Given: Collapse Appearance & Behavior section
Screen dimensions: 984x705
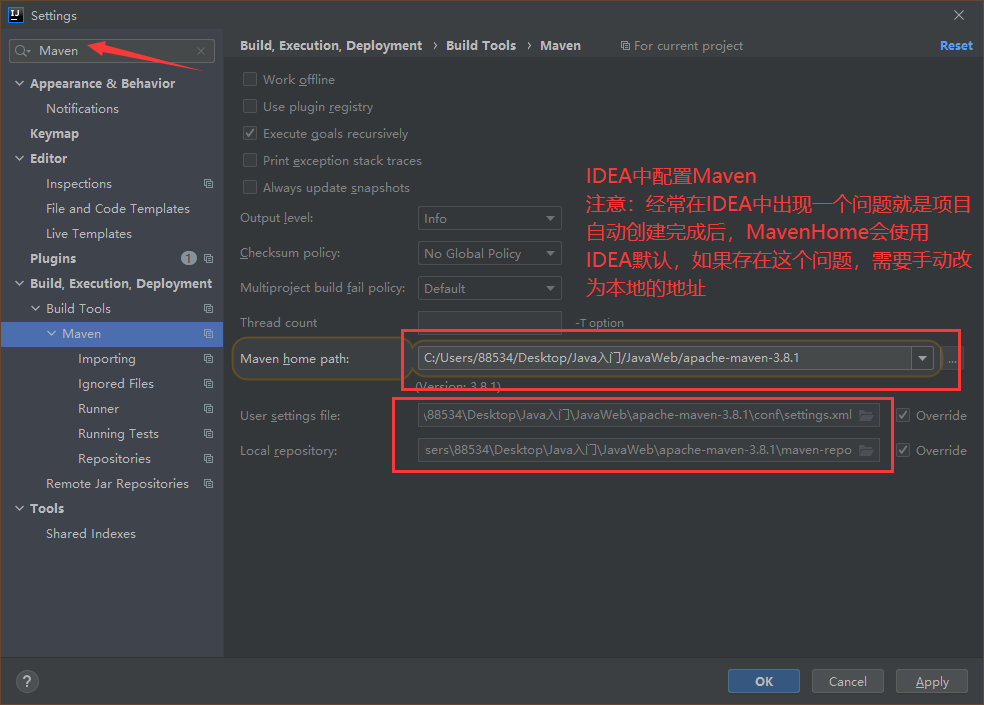Looking at the screenshot, I should pyautogui.click(x=19, y=83).
